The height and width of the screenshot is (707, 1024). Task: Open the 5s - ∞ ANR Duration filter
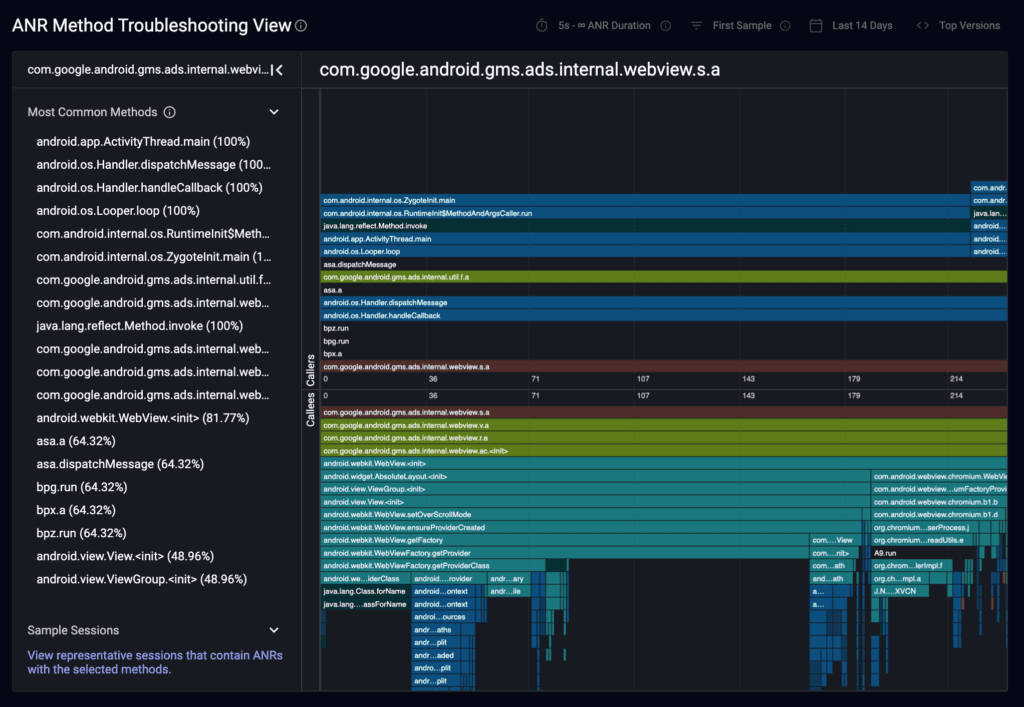(604, 26)
